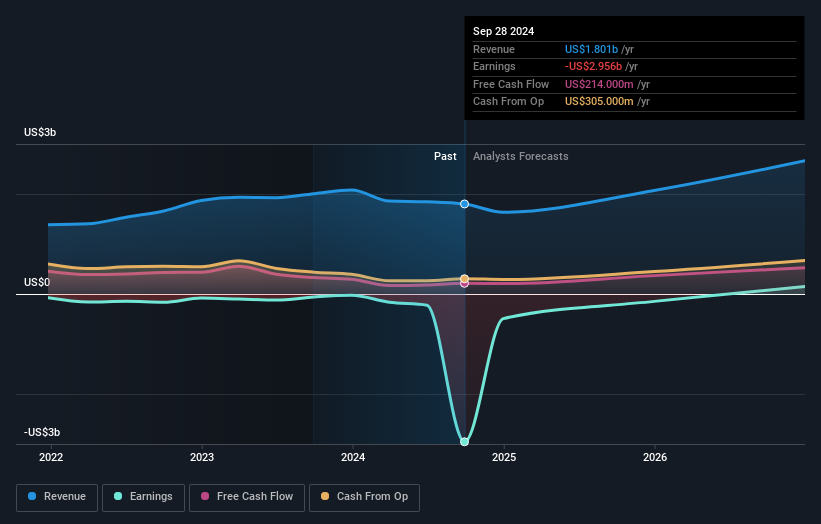The image size is (821, 524).
Task: Click the Revenue row label in the tooltip
Action: tap(494, 49)
